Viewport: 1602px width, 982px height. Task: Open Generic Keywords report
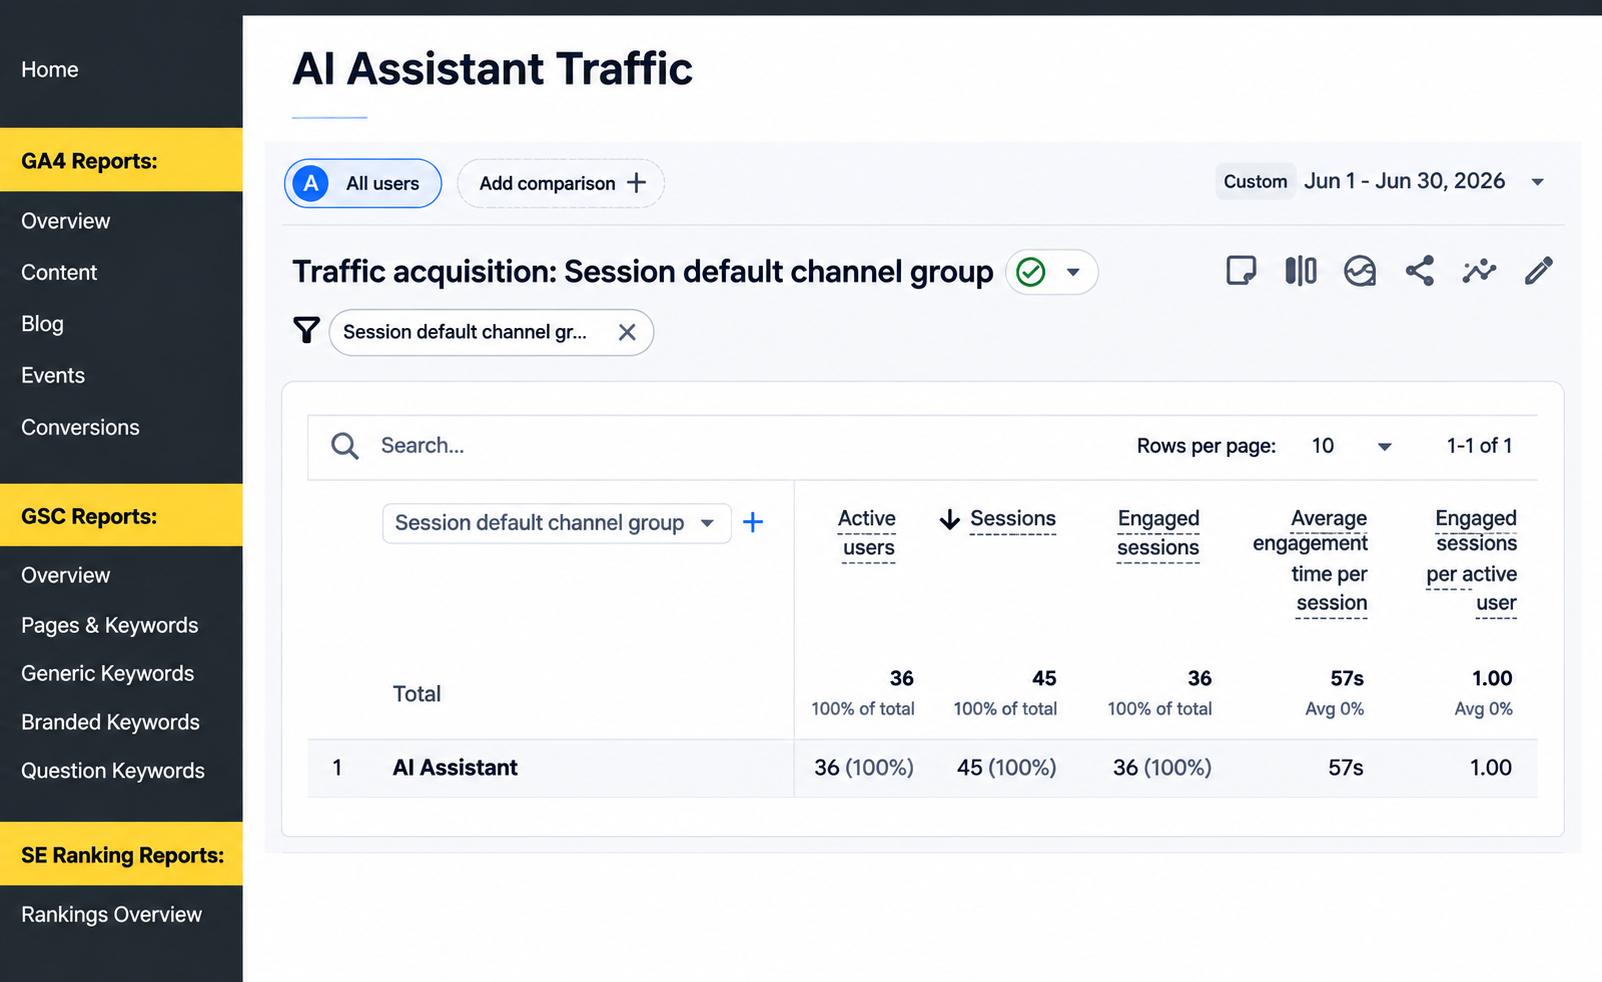click(x=108, y=673)
